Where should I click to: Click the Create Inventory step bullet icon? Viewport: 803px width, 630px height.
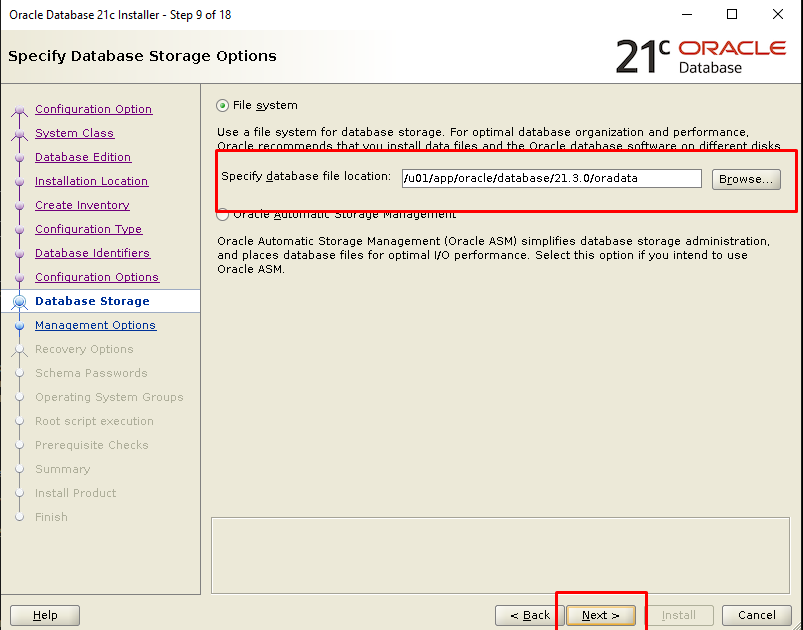tap(19, 206)
